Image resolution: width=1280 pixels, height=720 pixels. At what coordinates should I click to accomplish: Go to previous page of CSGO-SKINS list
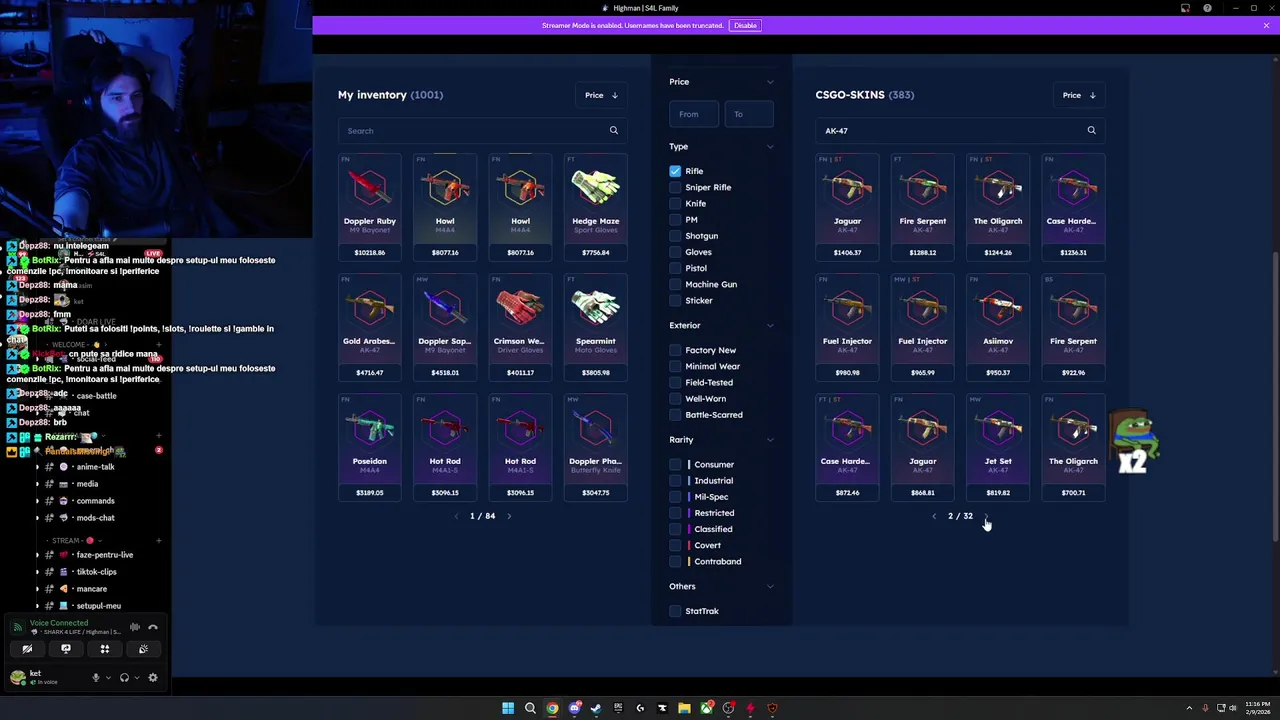point(934,516)
